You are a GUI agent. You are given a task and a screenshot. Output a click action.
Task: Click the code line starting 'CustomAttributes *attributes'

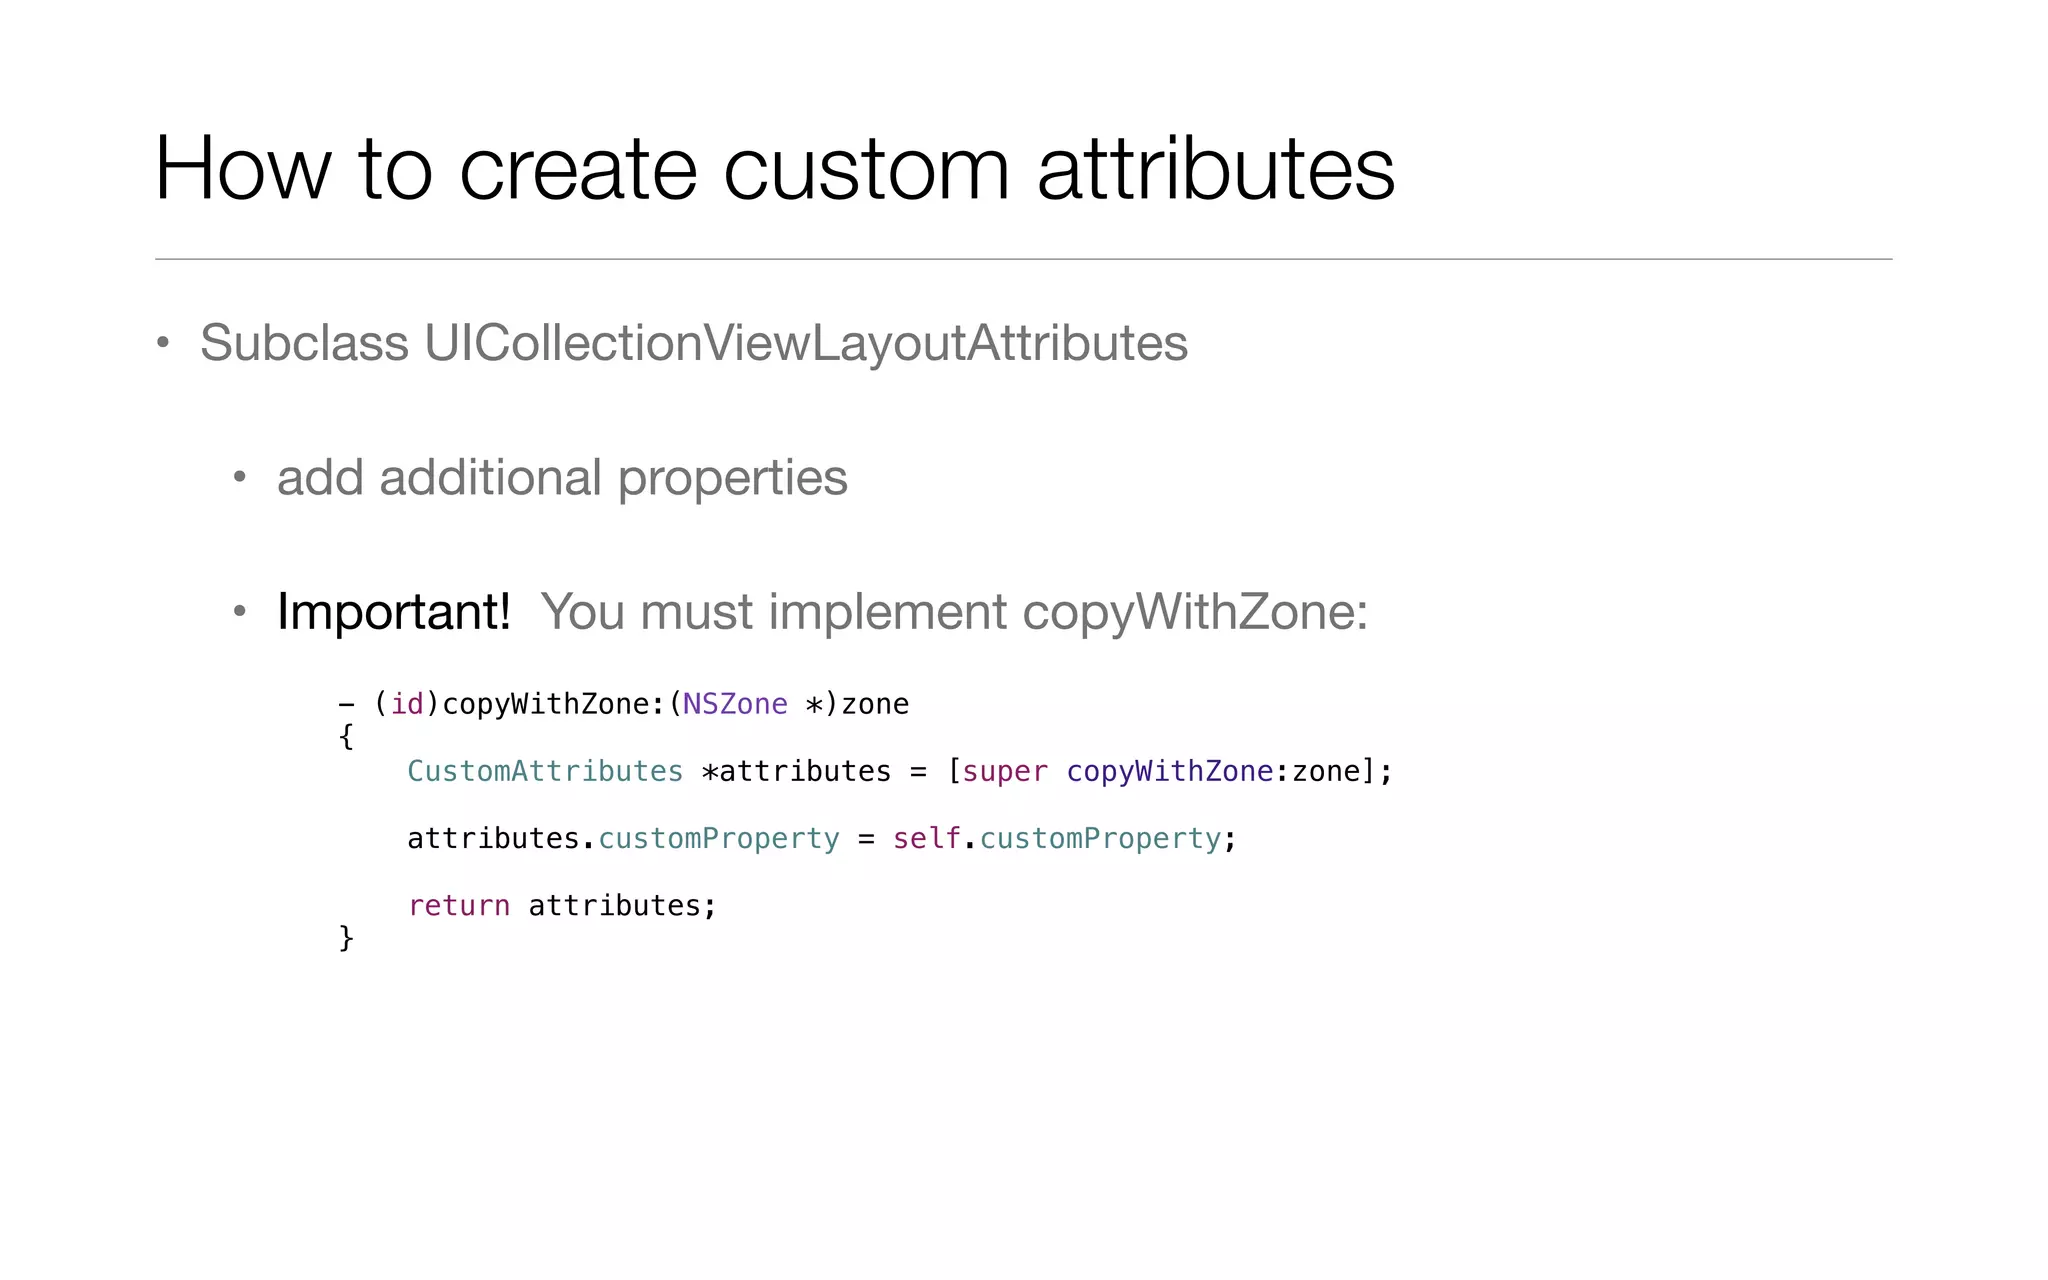900,771
